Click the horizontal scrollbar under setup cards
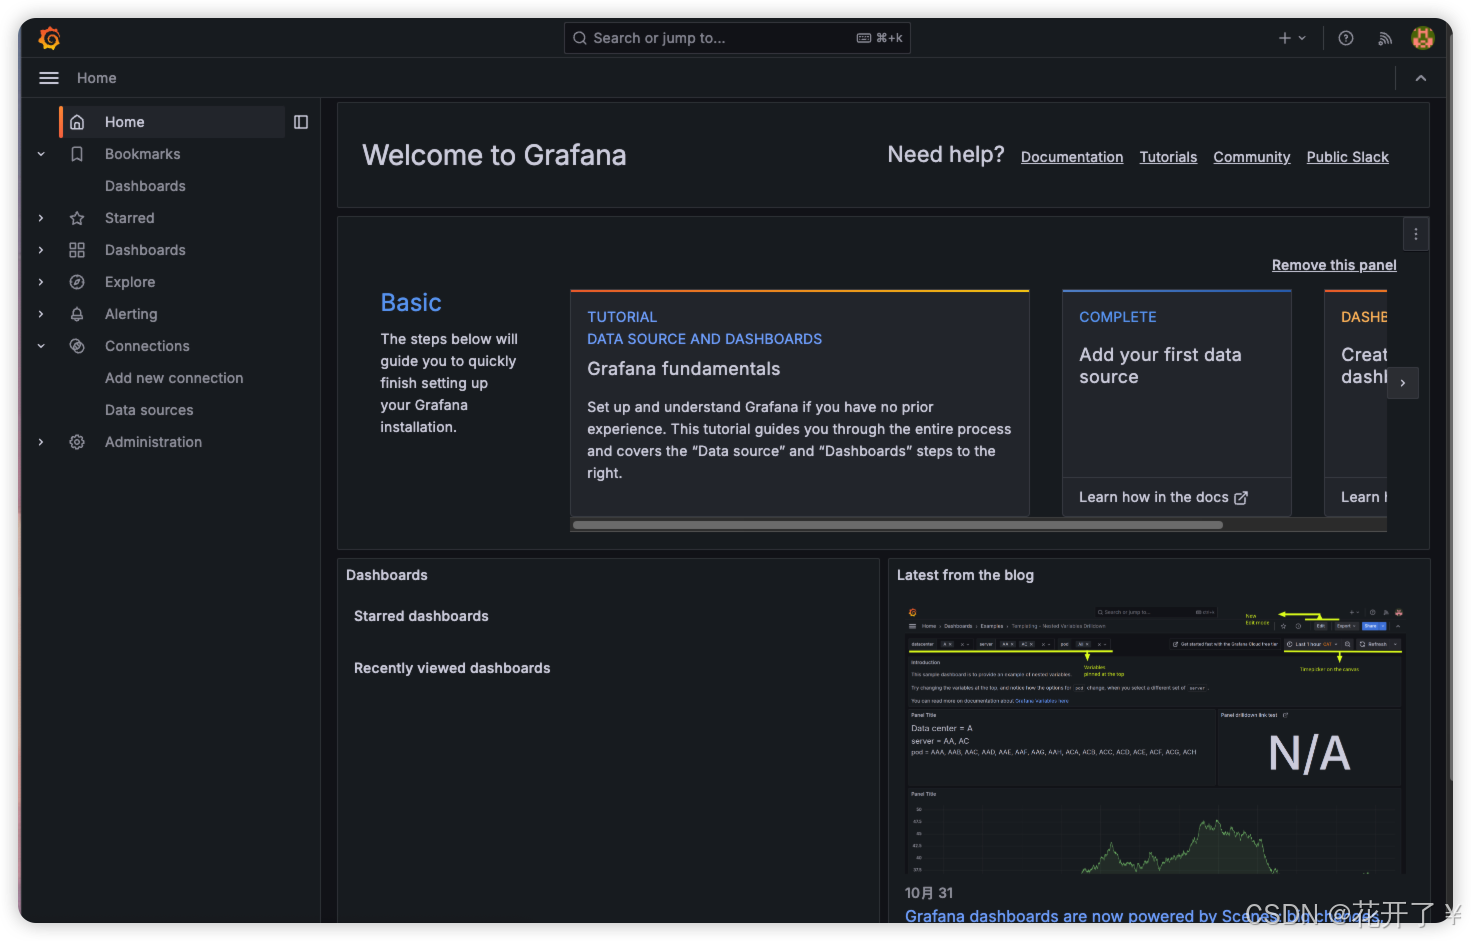Viewport: 1471px width, 941px height. 897,525
